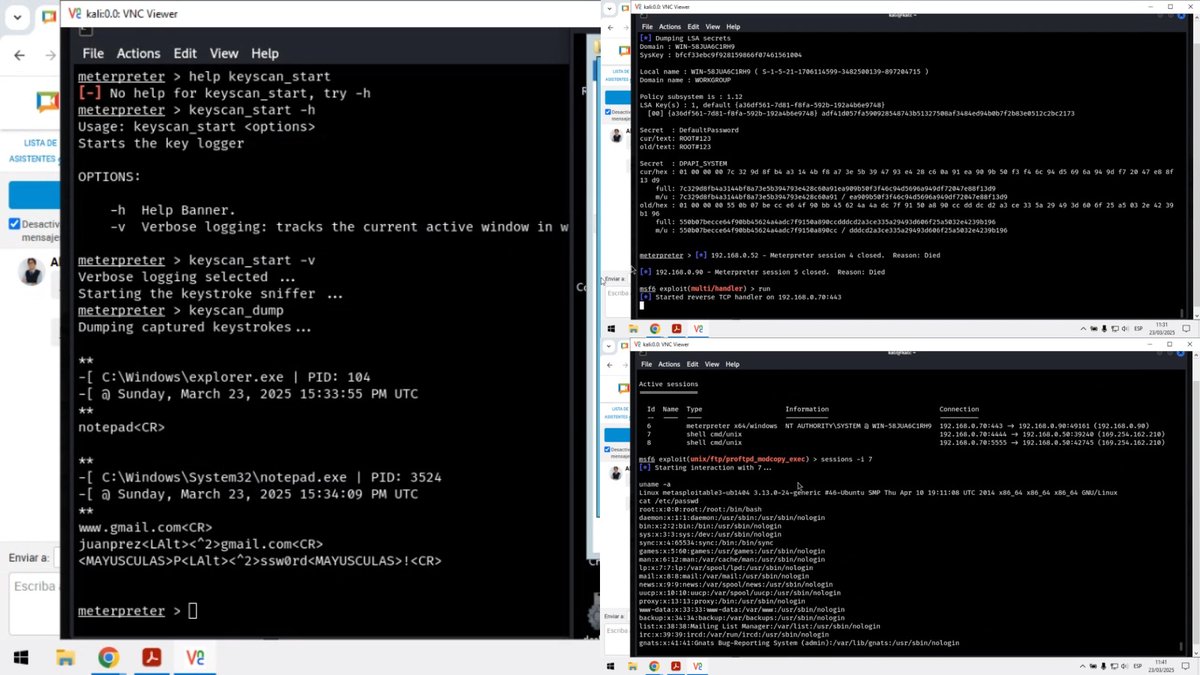Click the last meterpreter prompt cursor
Image resolution: width=1200 pixels, height=675 pixels.
pyautogui.click(x=193, y=611)
